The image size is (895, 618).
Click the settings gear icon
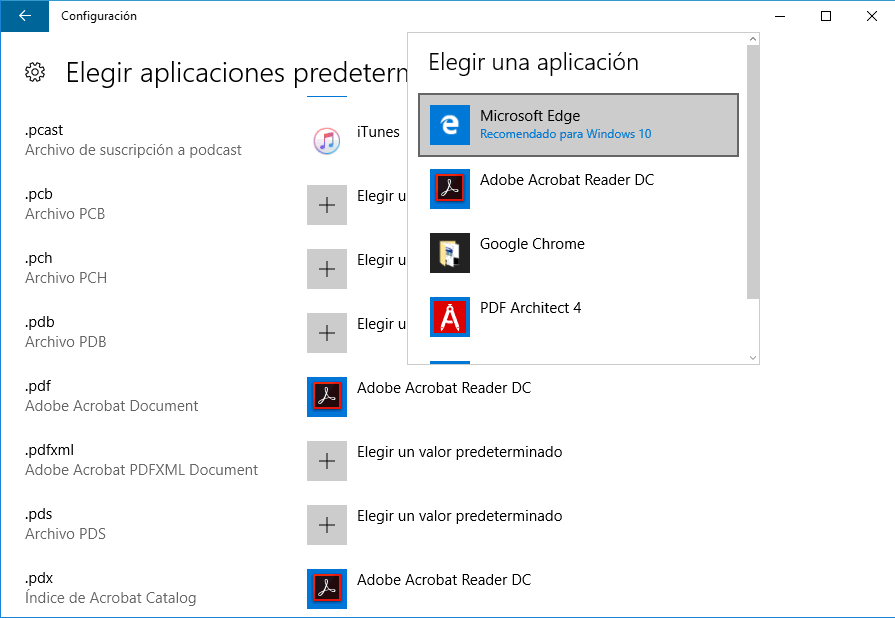click(x=35, y=72)
